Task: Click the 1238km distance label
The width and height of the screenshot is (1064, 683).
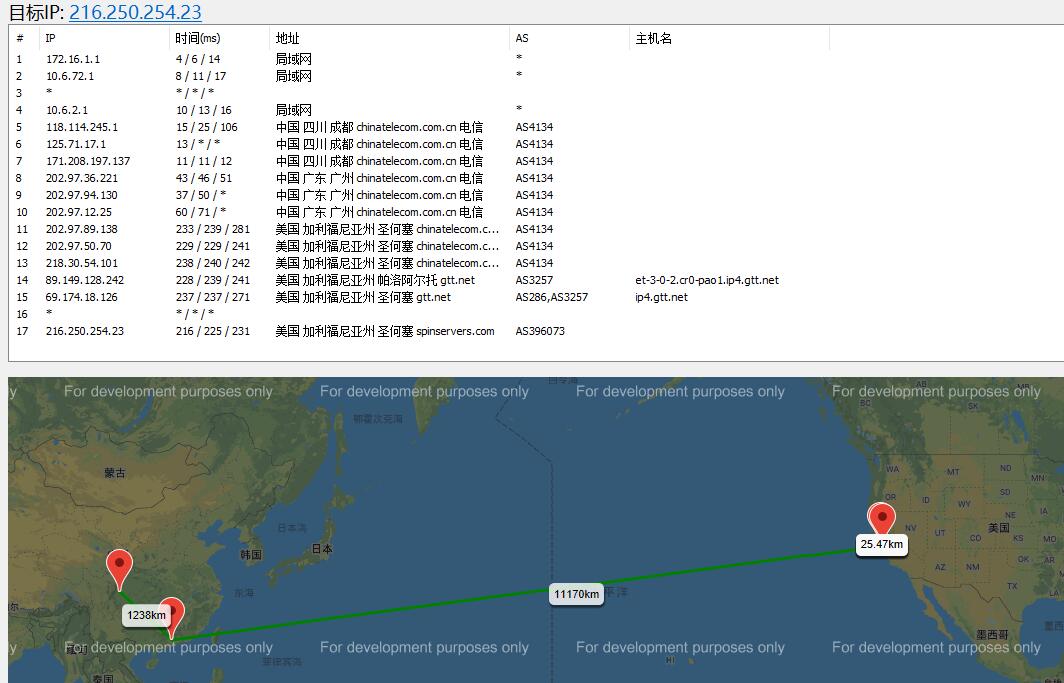Action: point(146,615)
